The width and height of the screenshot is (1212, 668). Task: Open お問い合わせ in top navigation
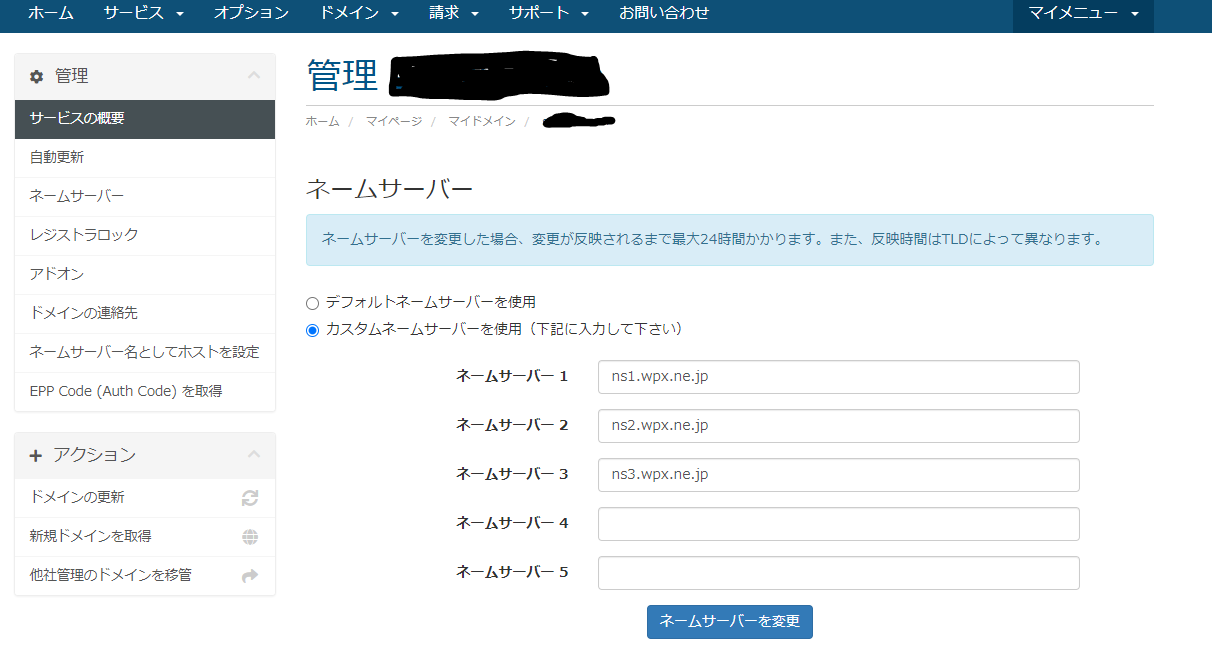(x=664, y=13)
